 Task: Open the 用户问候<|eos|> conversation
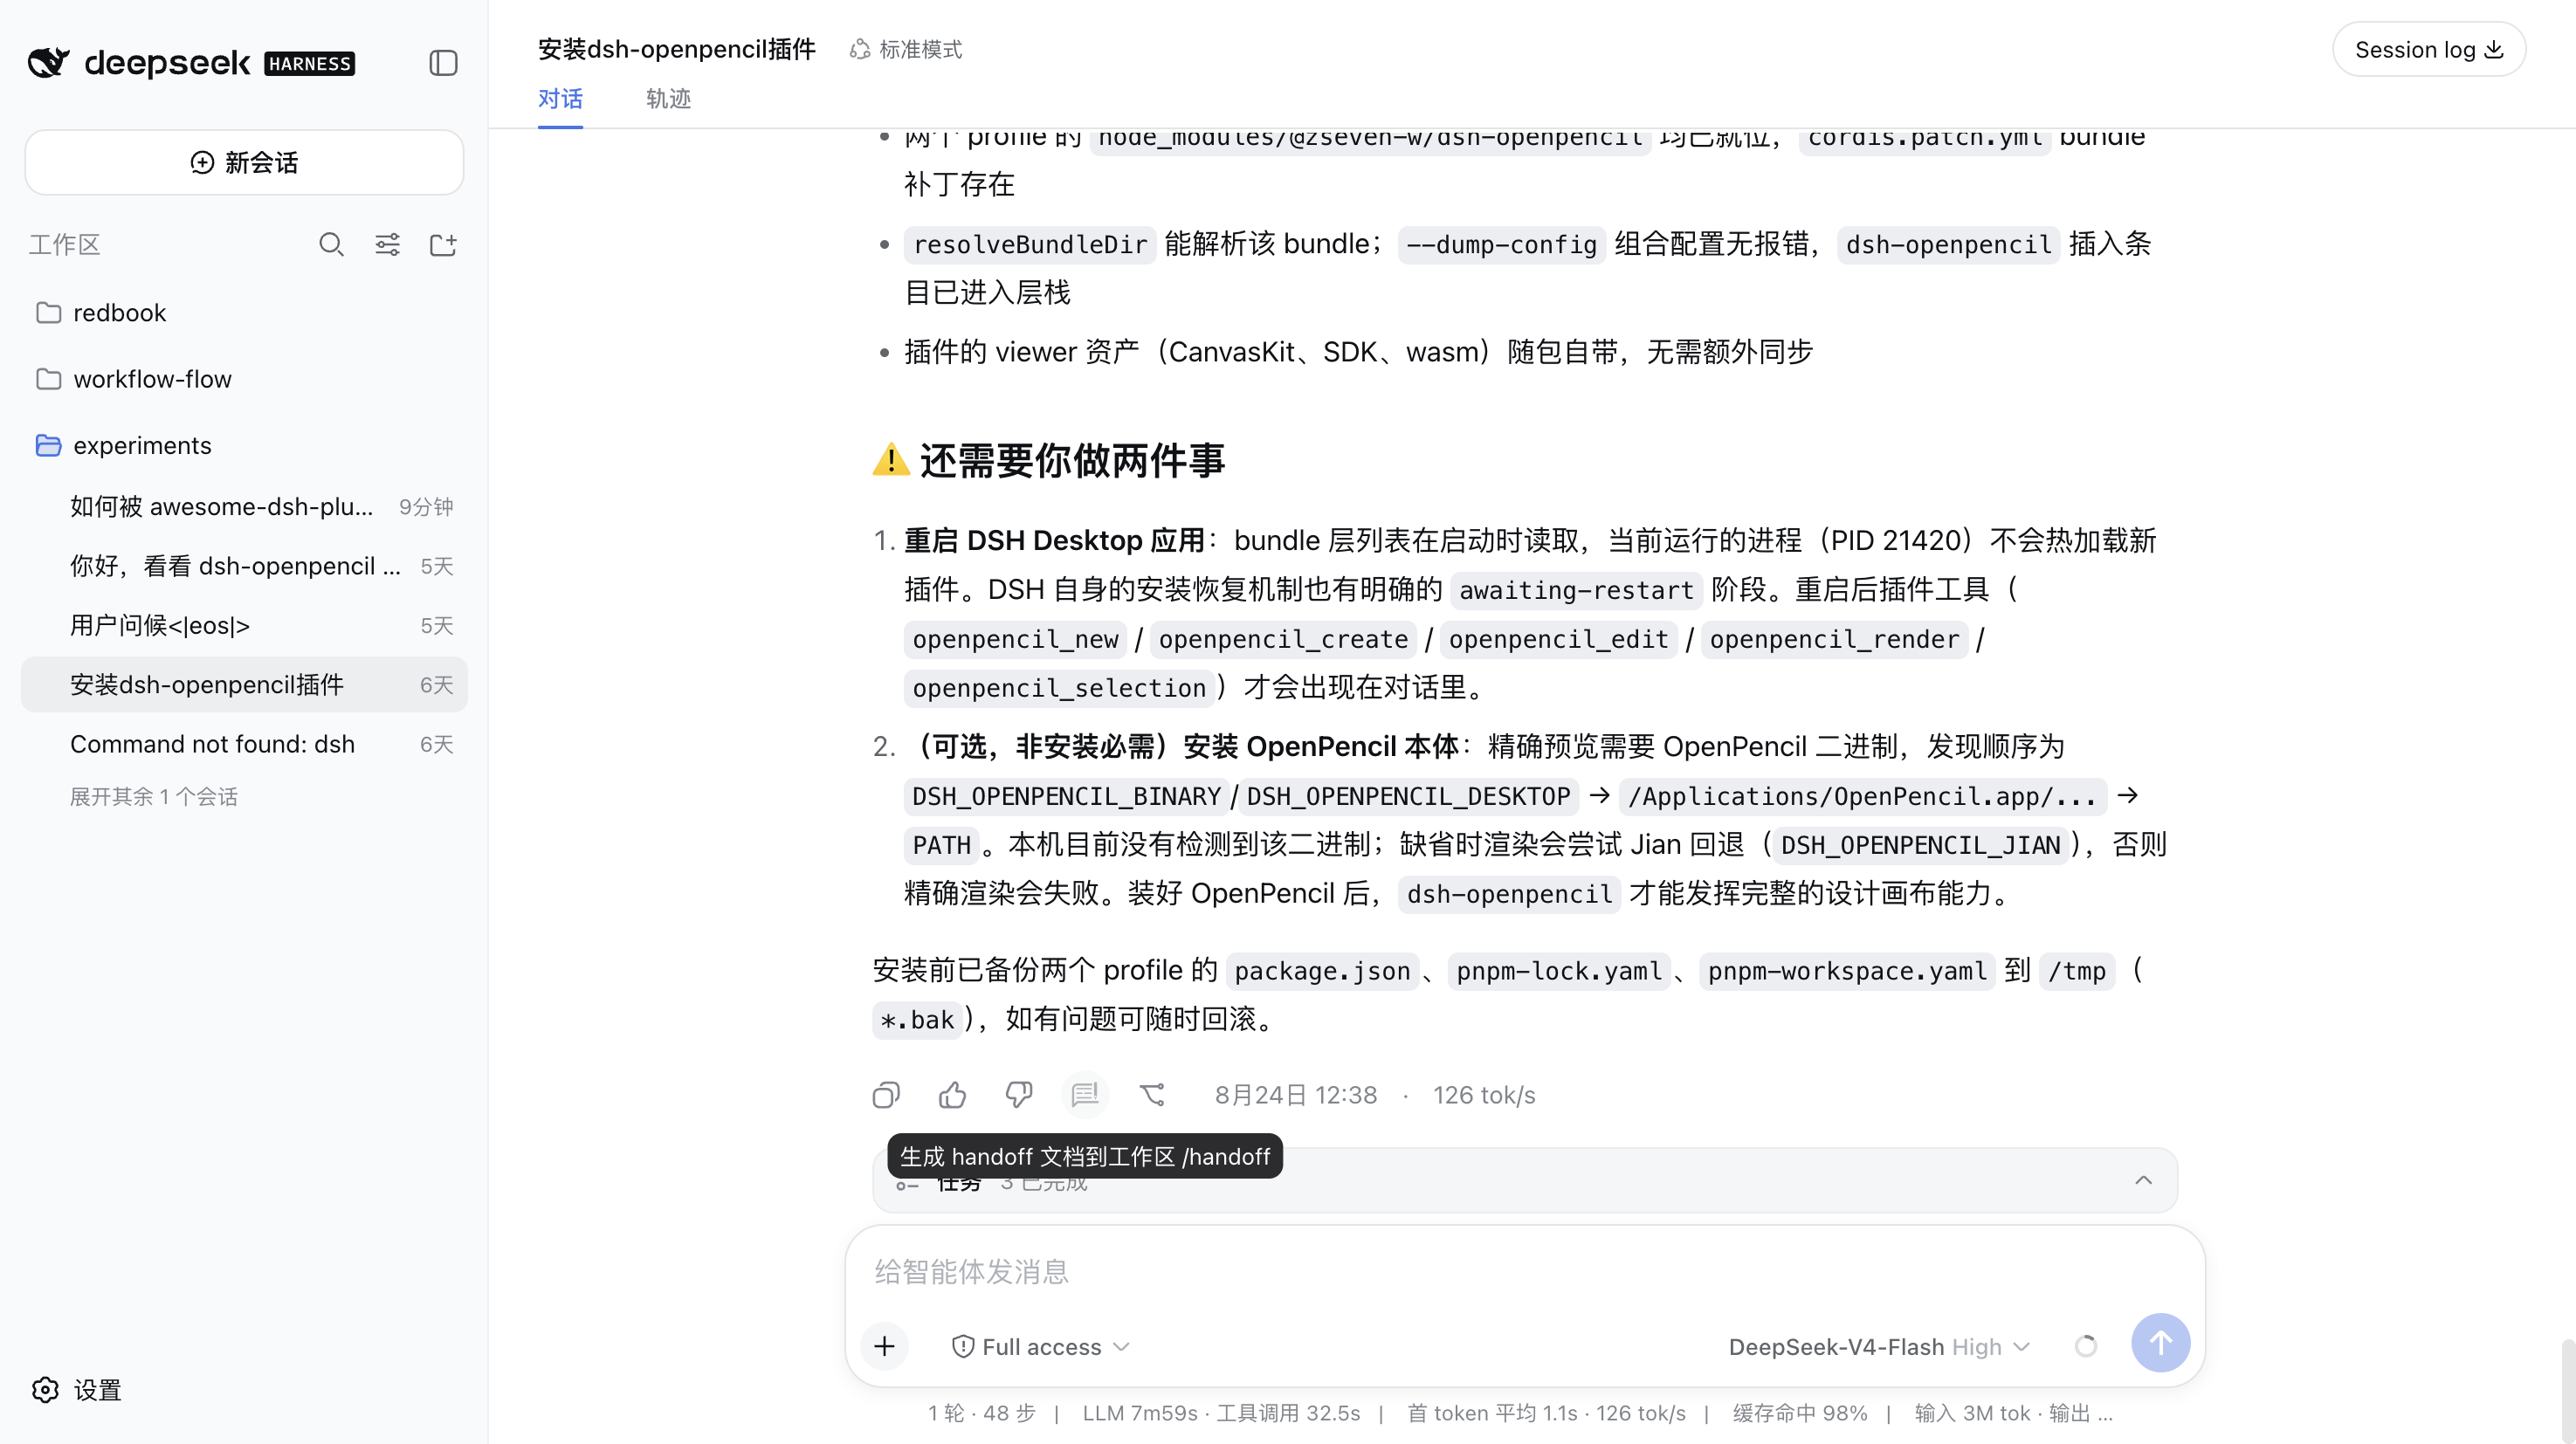tap(244, 625)
